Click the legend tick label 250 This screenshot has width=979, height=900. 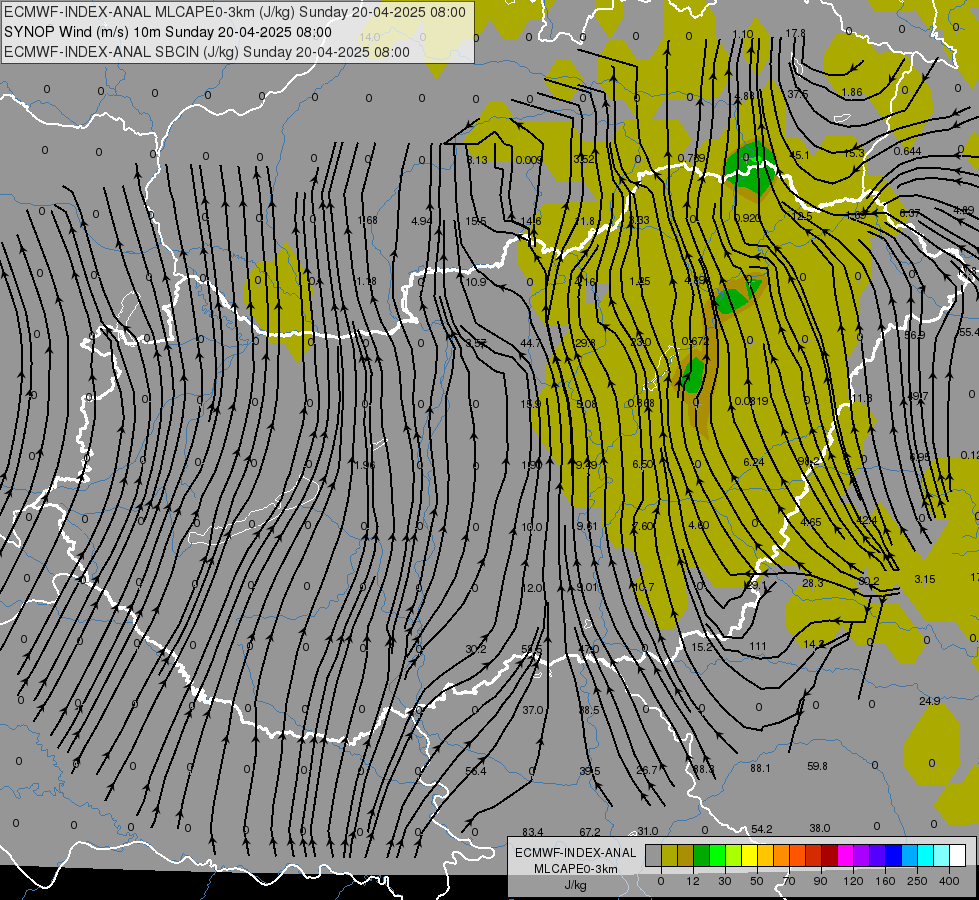point(917,881)
